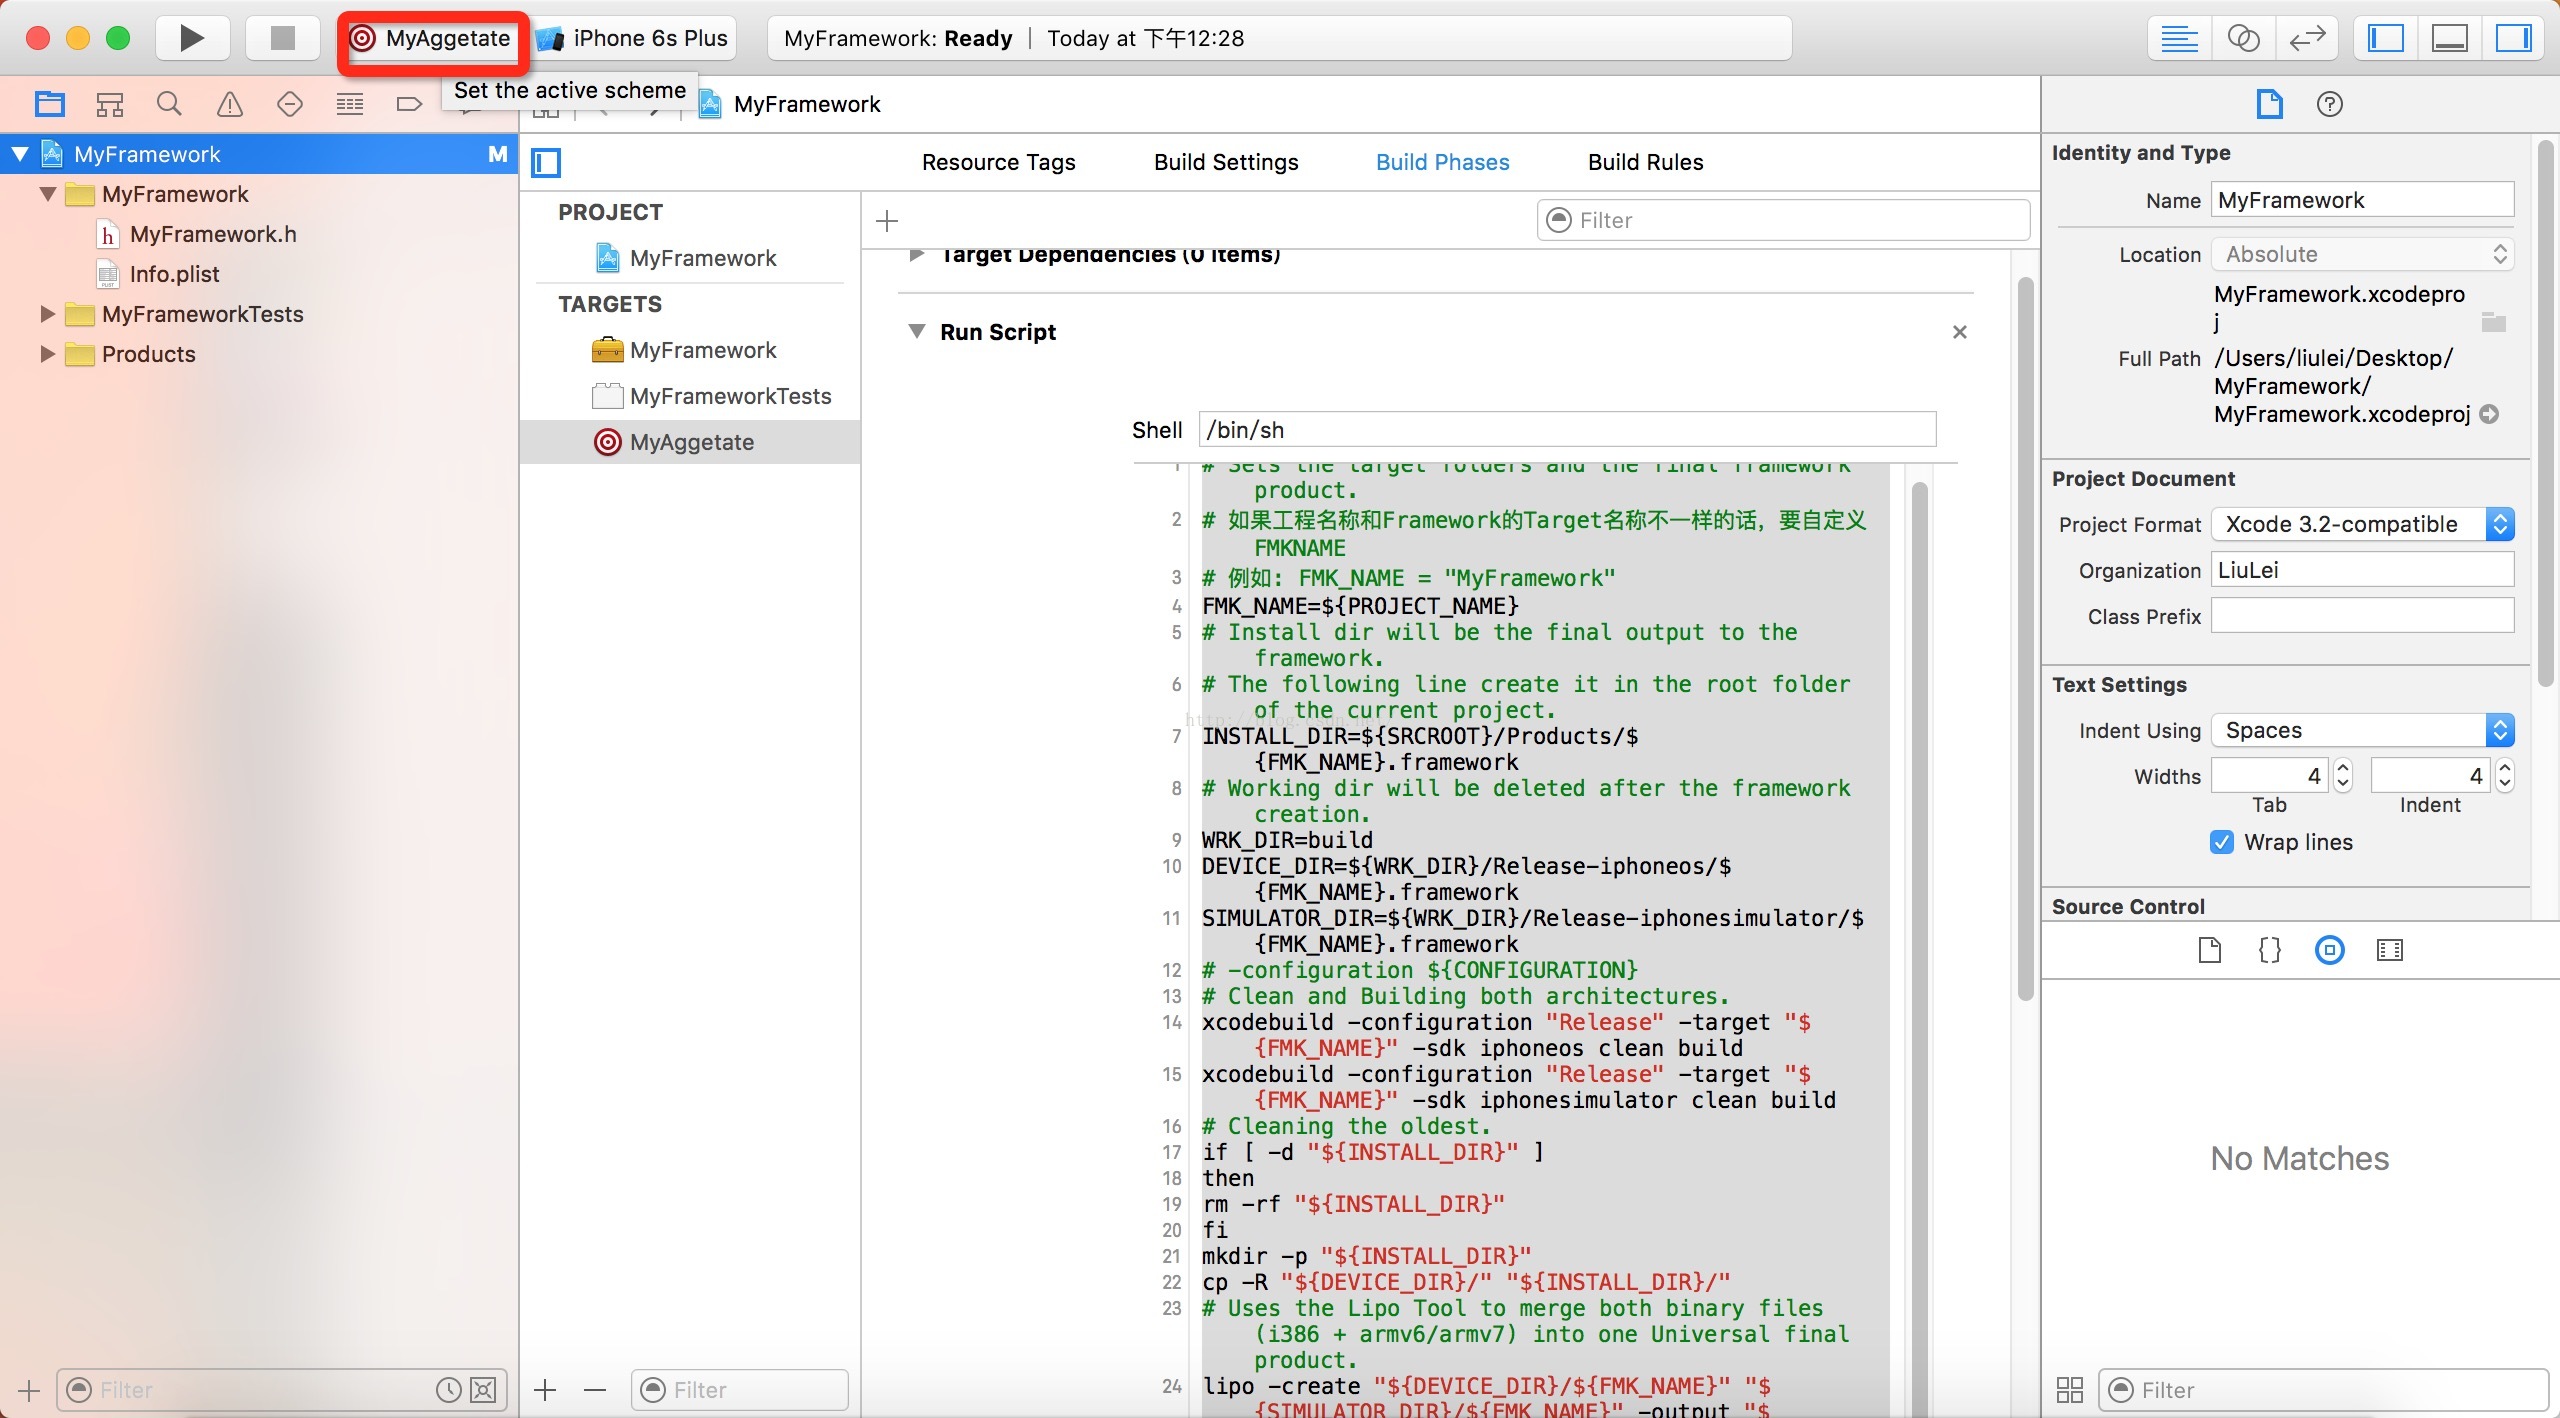Expand Target Dependencies section
The height and width of the screenshot is (1418, 2560).
tap(916, 255)
